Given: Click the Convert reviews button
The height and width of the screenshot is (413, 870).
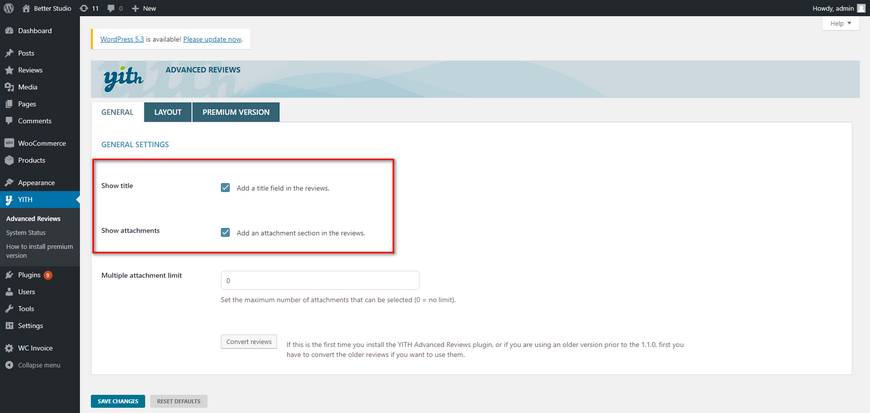Looking at the screenshot, I should pos(249,341).
